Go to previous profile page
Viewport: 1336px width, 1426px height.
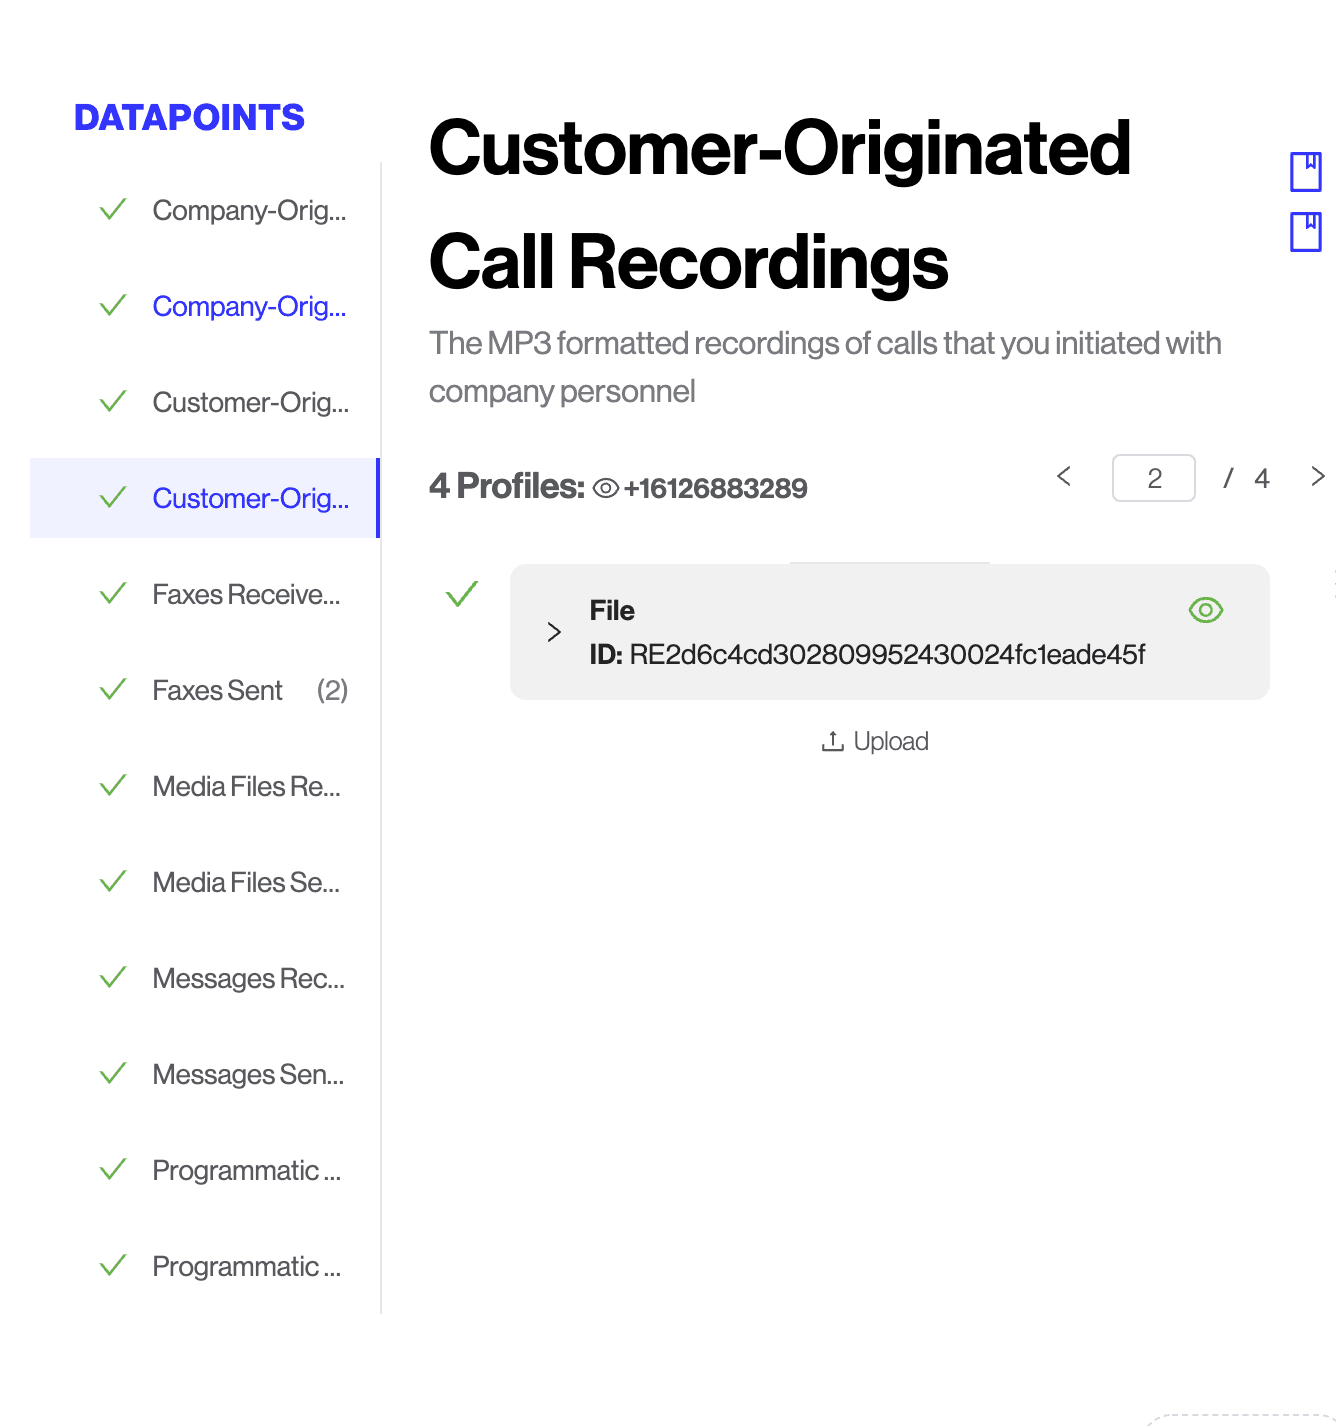(1064, 477)
